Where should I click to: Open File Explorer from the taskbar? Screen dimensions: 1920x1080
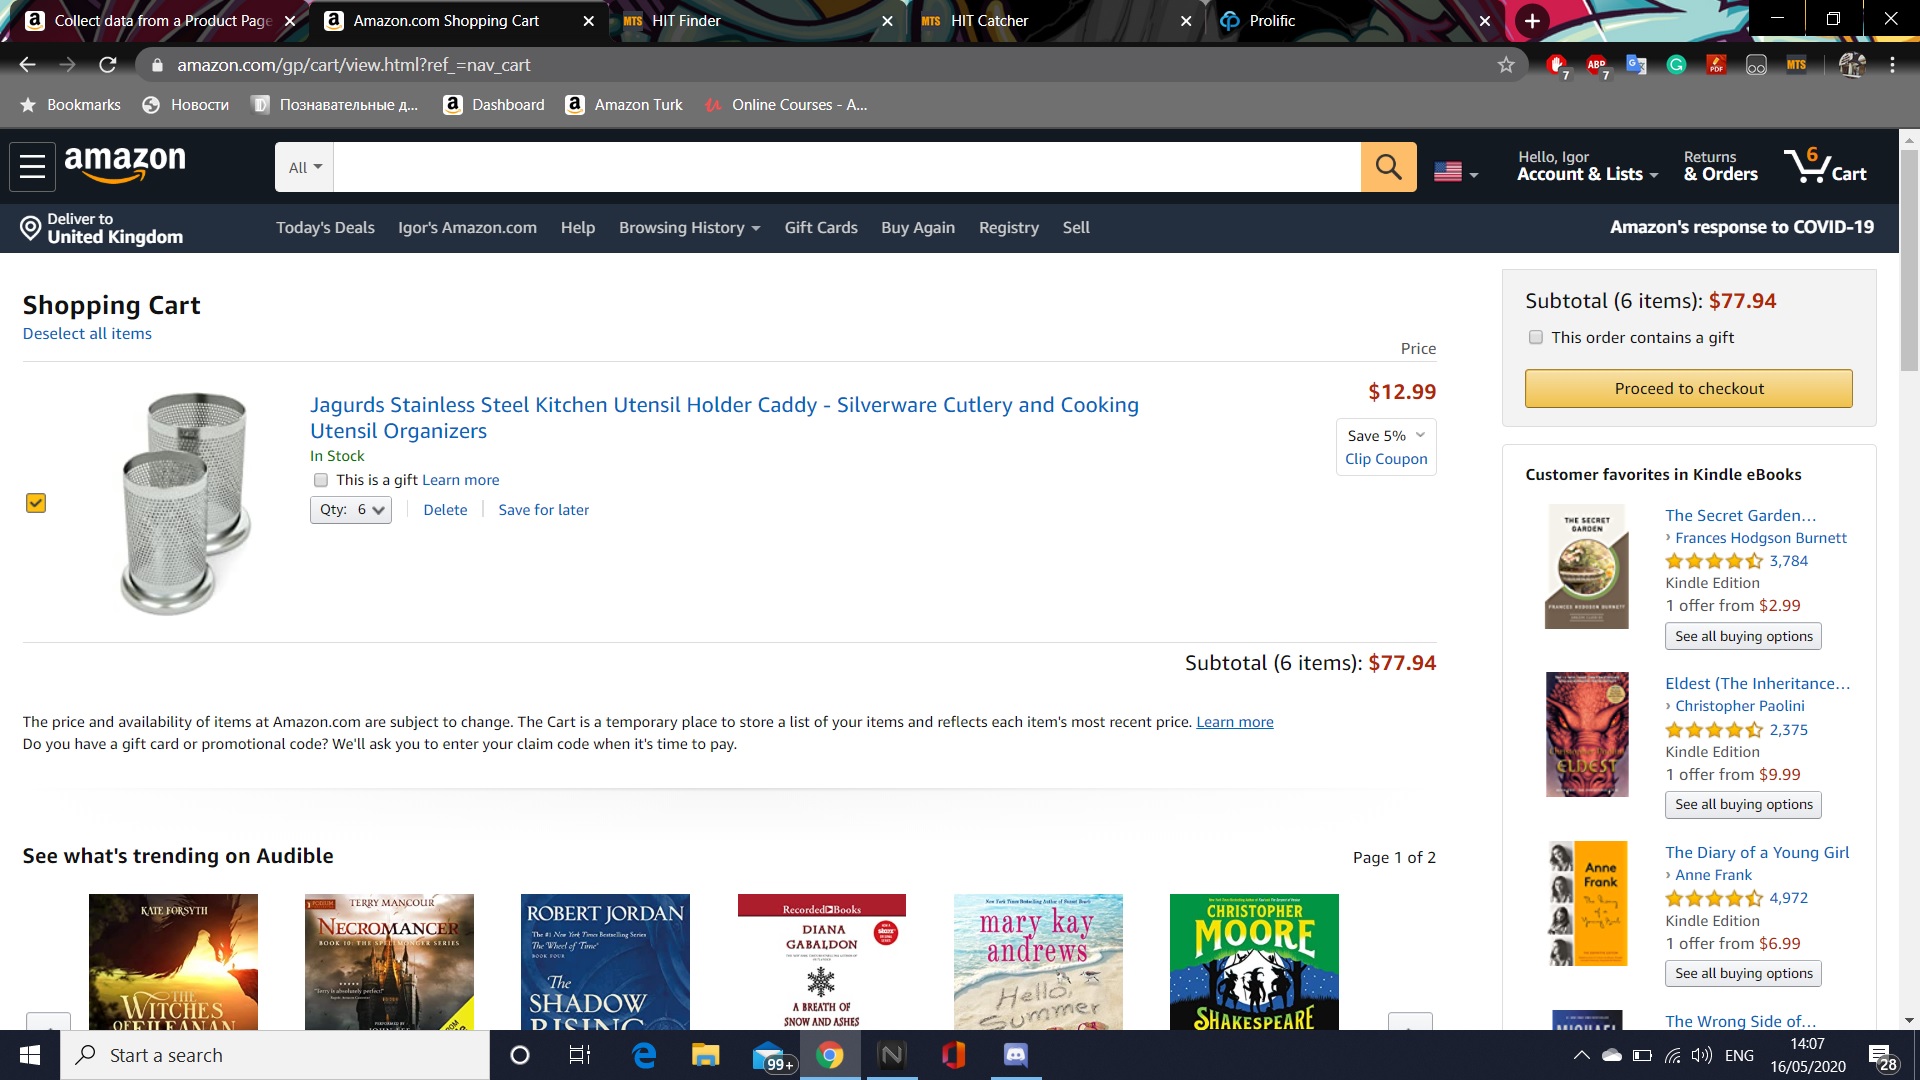[705, 1055]
